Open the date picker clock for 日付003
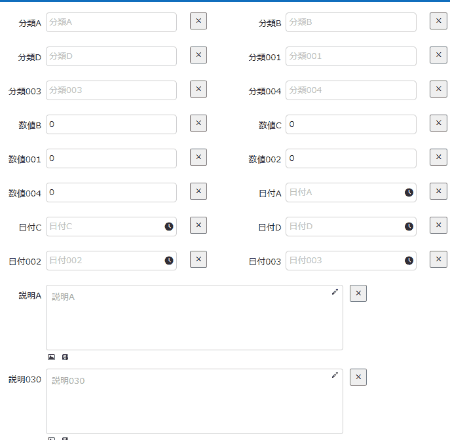The width and height of the screenshot is (450, 440). point(409,260)
